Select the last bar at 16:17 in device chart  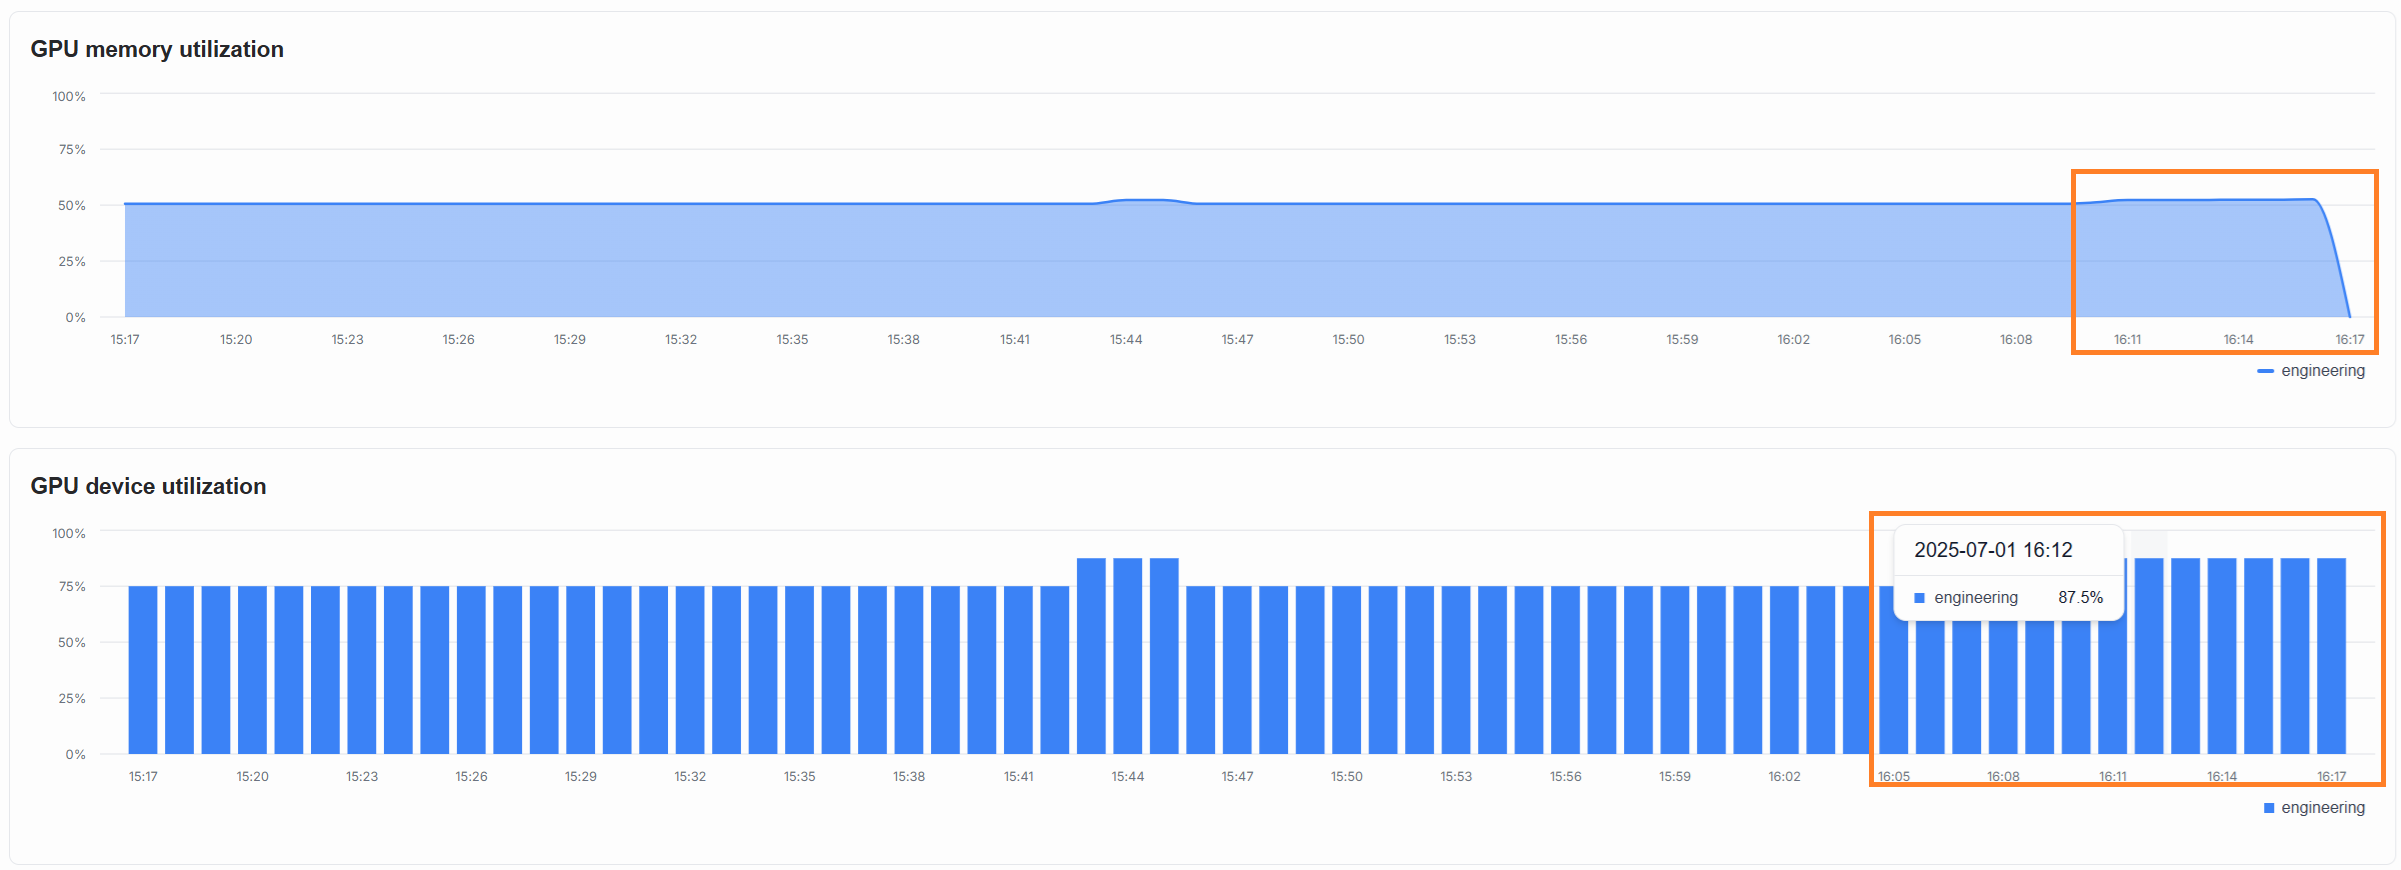coord(2331,656)
